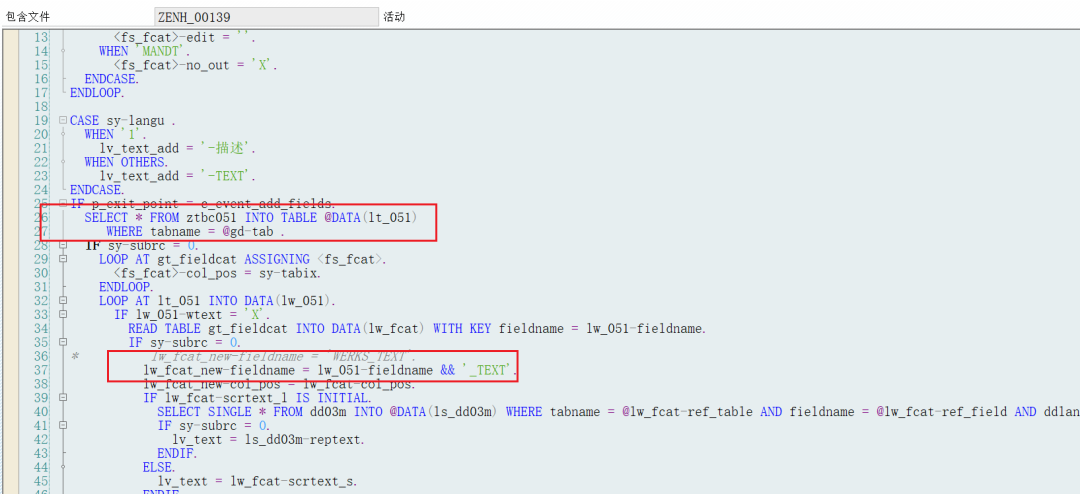The width and height of the screenshot is (1080, 494).
Task: Click READ TABLE gt_fieldcat statement
Action: (x=417, y=329)
